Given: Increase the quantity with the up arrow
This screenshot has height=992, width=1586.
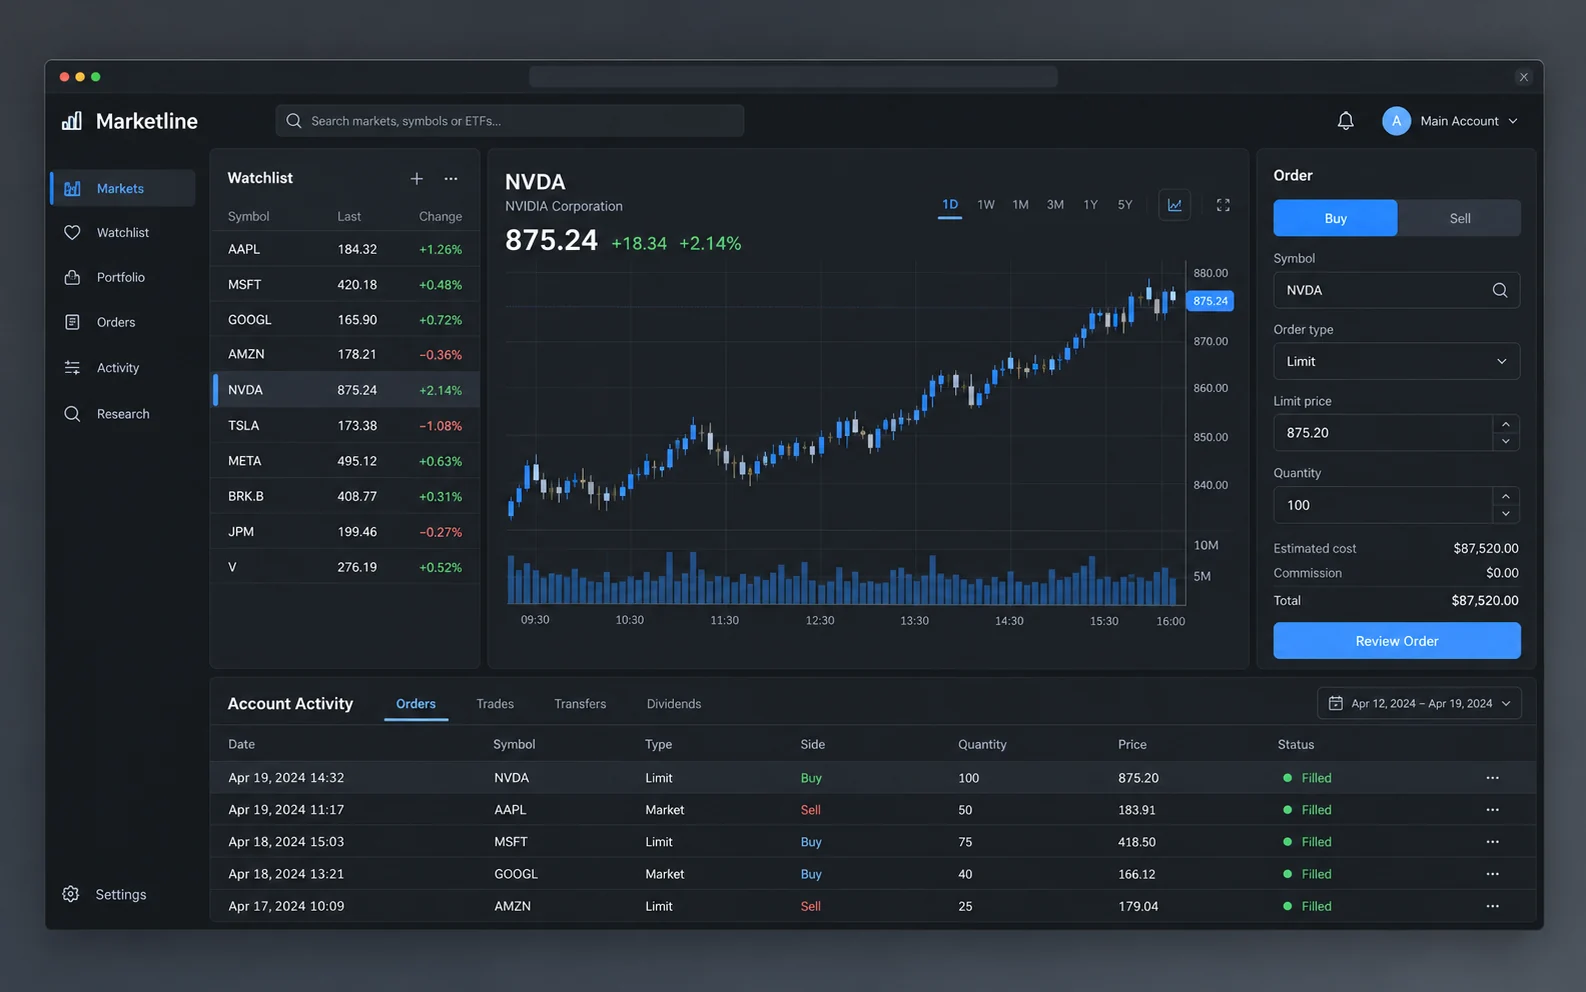Looking at the screenshot, I should click(1506, 496).
